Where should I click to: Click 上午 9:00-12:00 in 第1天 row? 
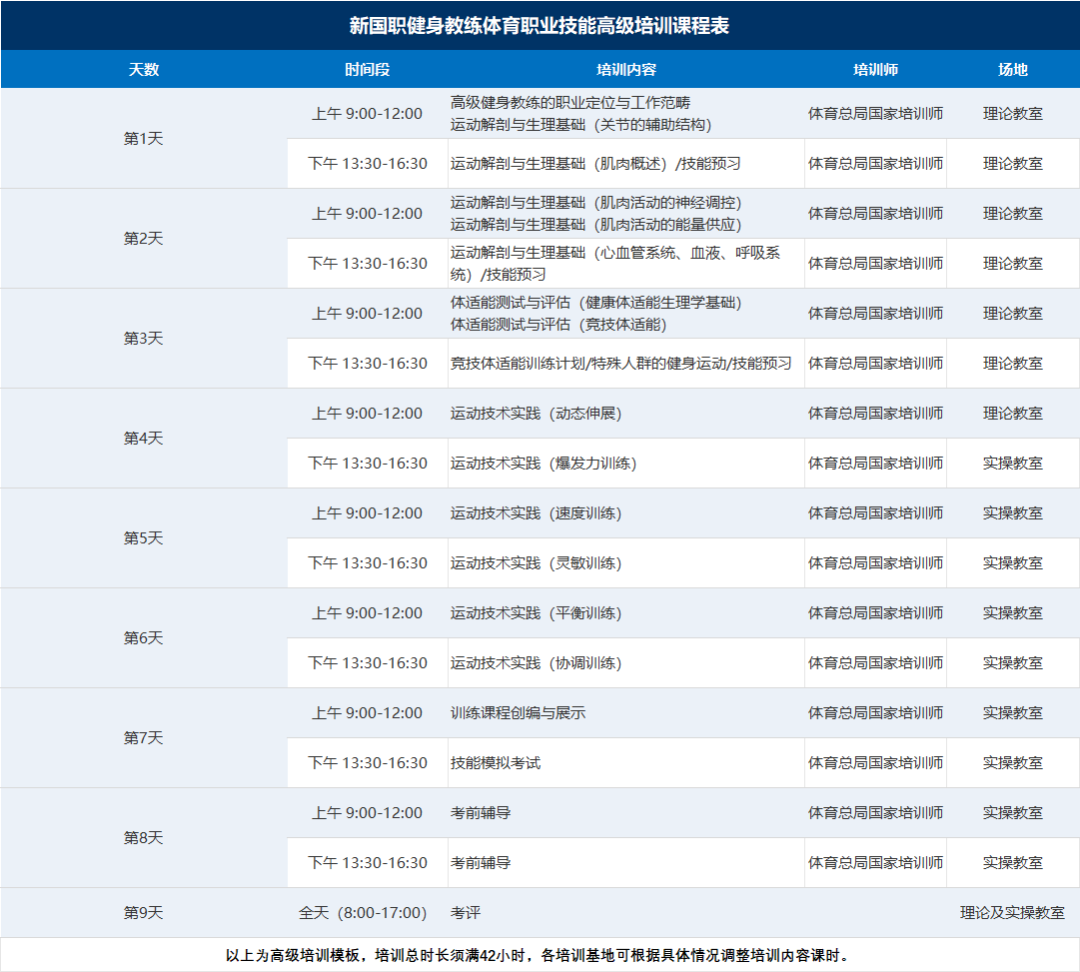click(367, 114)
